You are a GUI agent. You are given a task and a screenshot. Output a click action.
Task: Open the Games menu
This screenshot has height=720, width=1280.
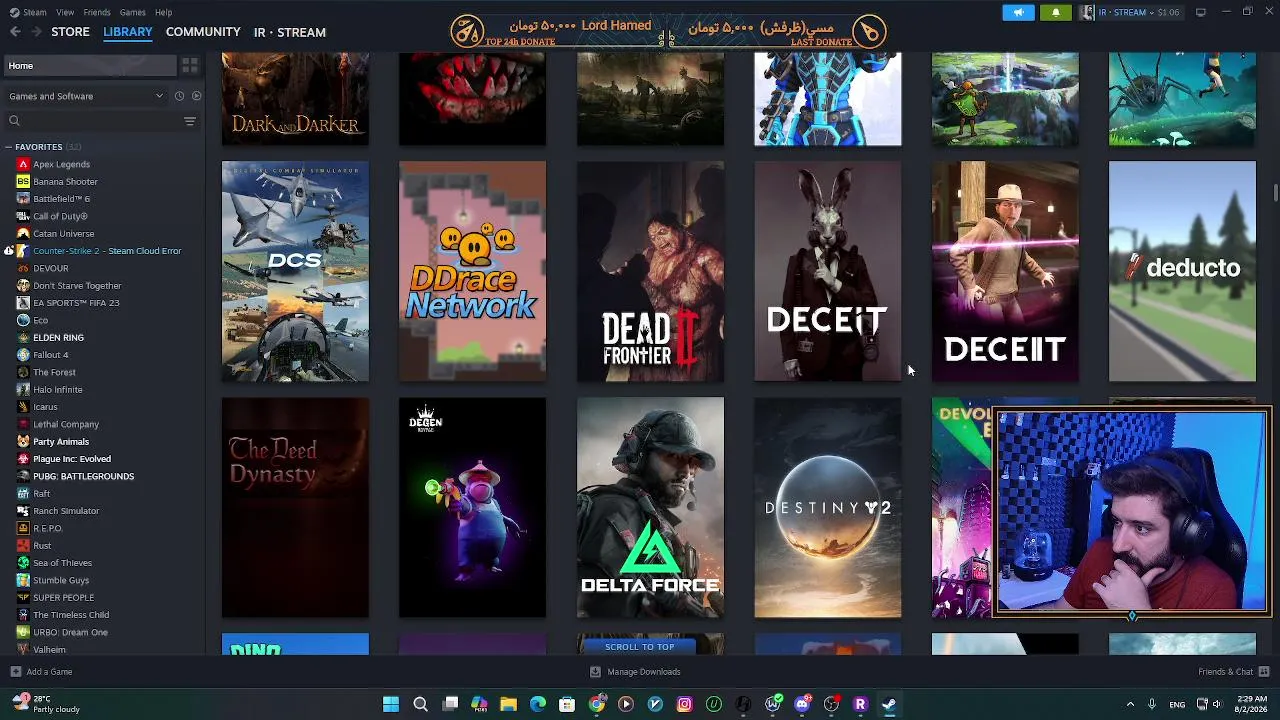[x=133, y=12]
